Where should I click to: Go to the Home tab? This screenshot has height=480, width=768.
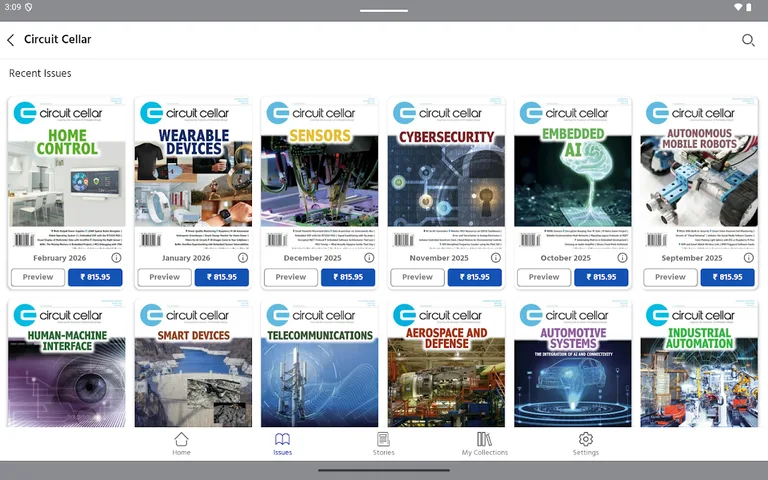click(x=181, y=444)
